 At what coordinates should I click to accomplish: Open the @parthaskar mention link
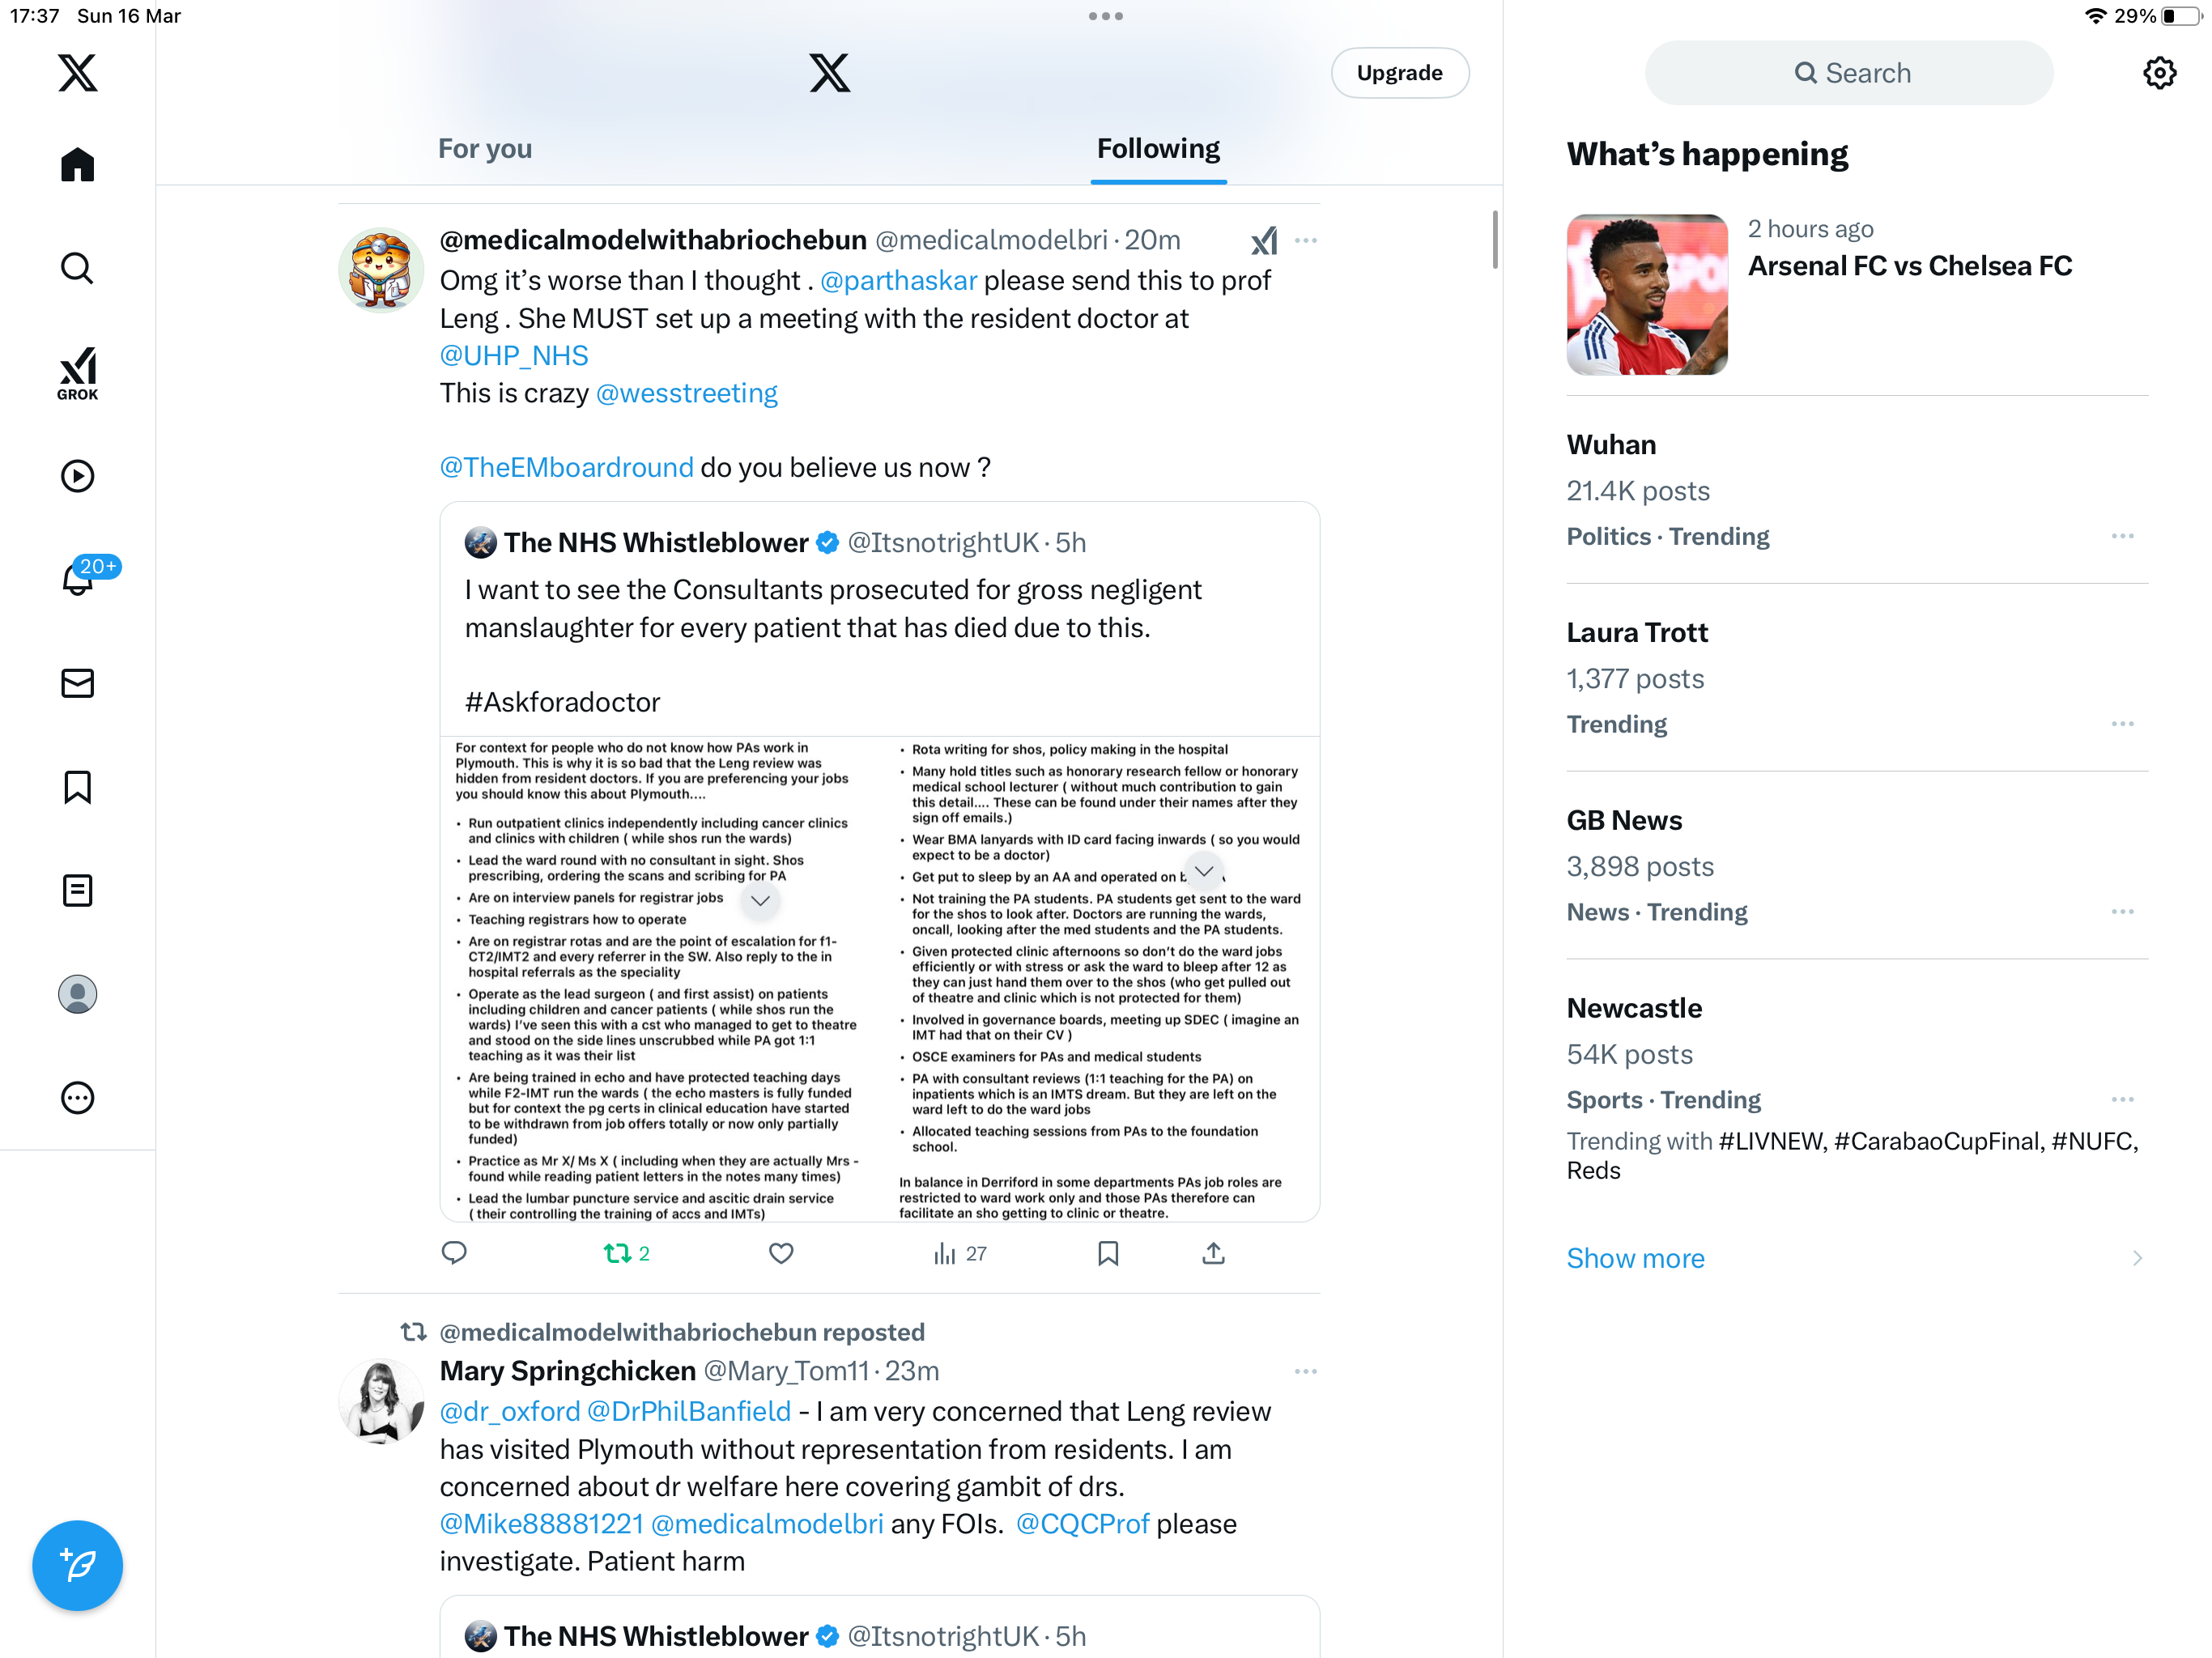[x=898, y=281]
